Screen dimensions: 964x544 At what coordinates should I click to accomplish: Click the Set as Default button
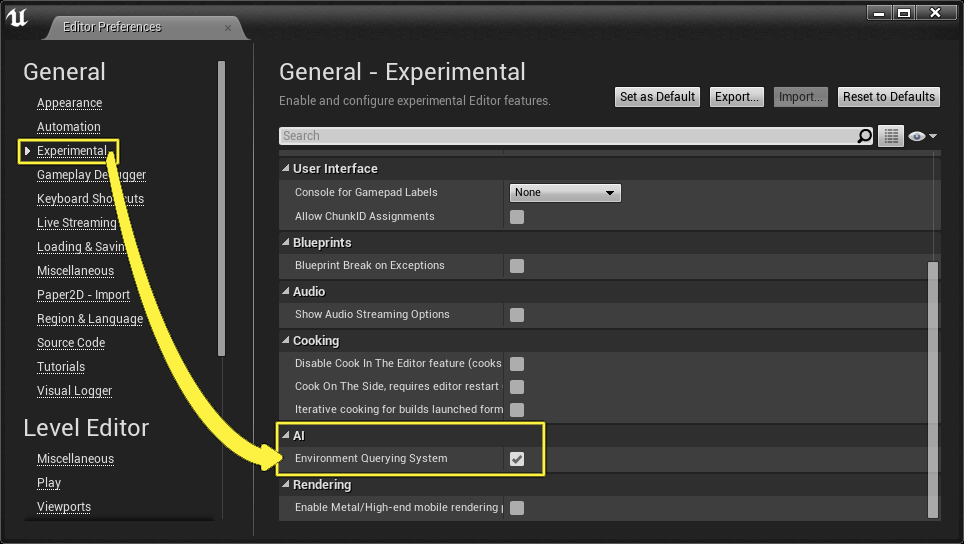click(x=657, y=97)
